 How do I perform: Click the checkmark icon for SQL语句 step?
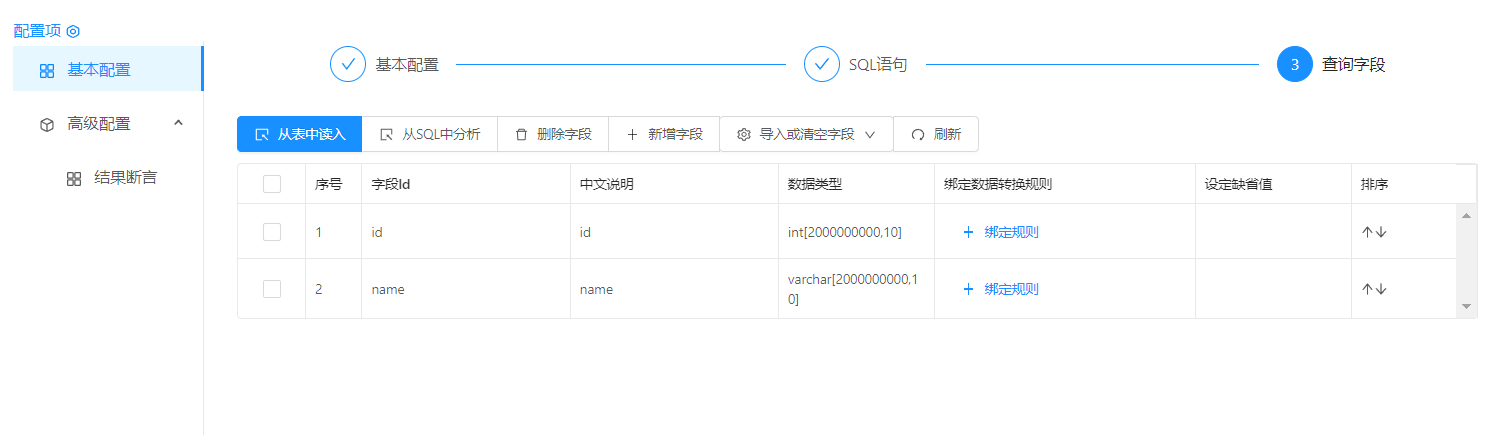tap(822, 64)
